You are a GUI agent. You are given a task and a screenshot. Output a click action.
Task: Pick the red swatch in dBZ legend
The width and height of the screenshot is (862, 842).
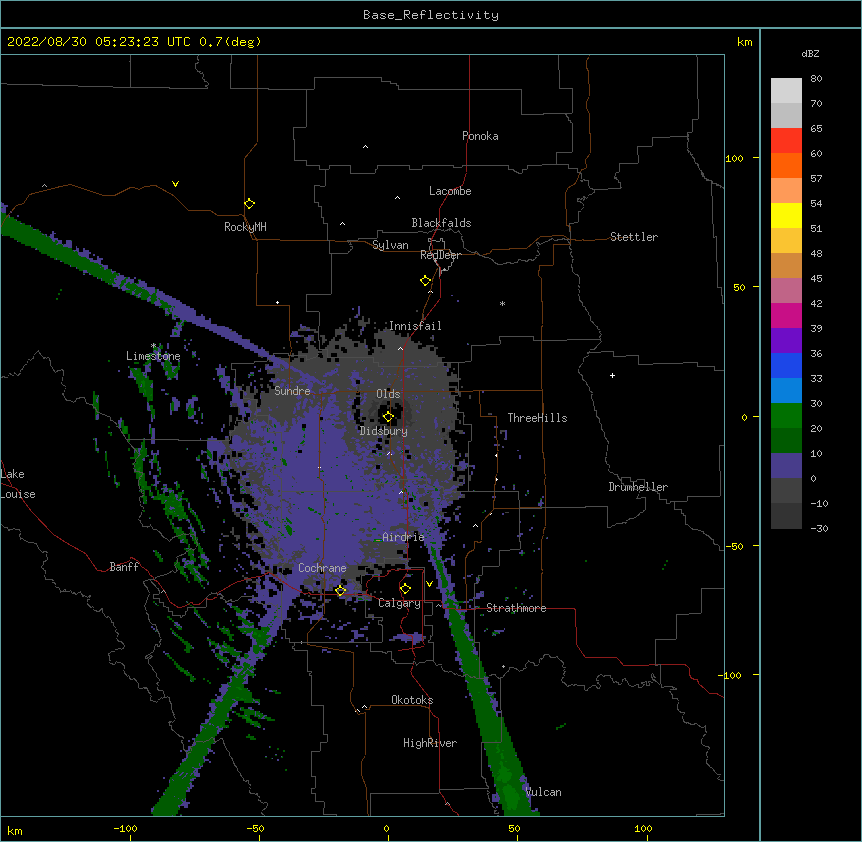click(786, 140)
